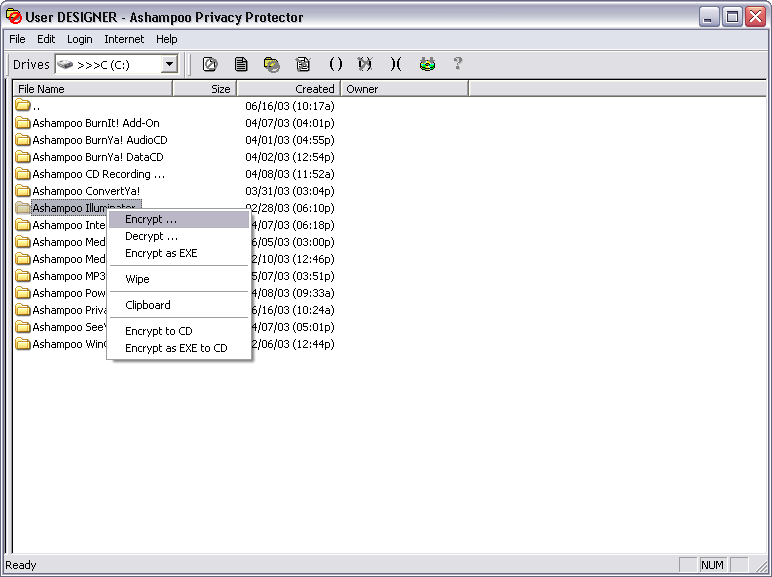Click the created date 04/01/03 (04:55p)

[x=290, y=140]
